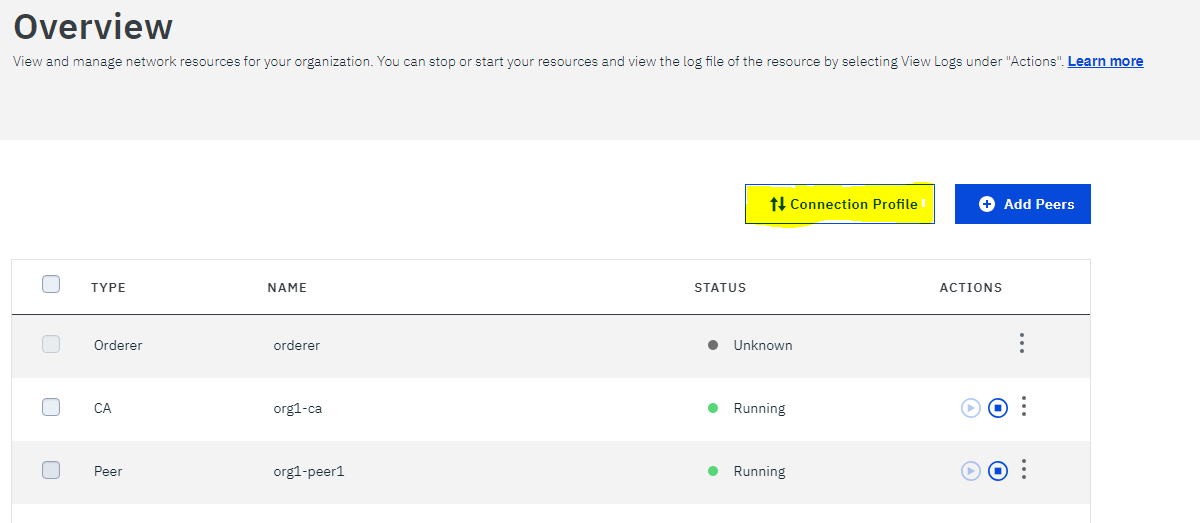1200x523 pixels.
Task: Open the org1-ca resource name
Action: [298, 408]
